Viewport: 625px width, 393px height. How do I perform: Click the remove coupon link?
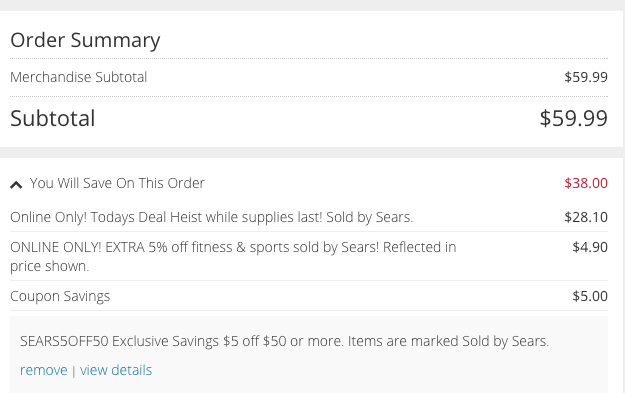tap(43, 370)
